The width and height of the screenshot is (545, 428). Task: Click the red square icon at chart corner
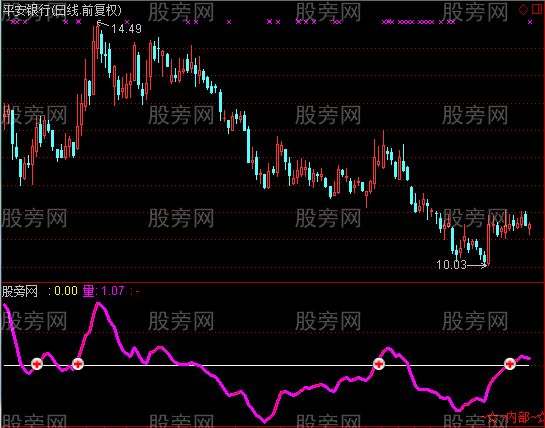tap(538, 9)
